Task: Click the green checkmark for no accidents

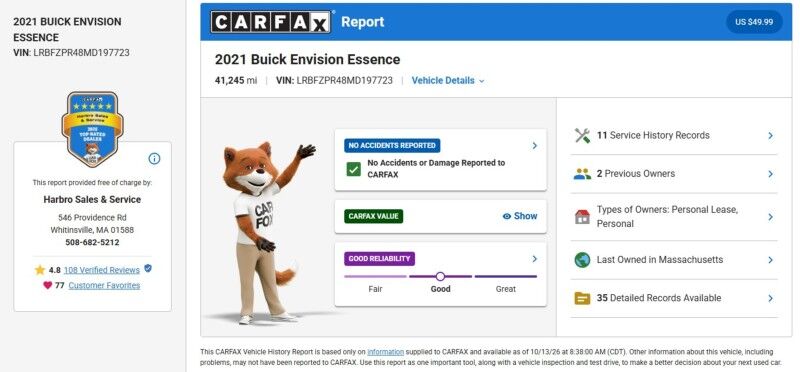Action: tap(353, 169)
